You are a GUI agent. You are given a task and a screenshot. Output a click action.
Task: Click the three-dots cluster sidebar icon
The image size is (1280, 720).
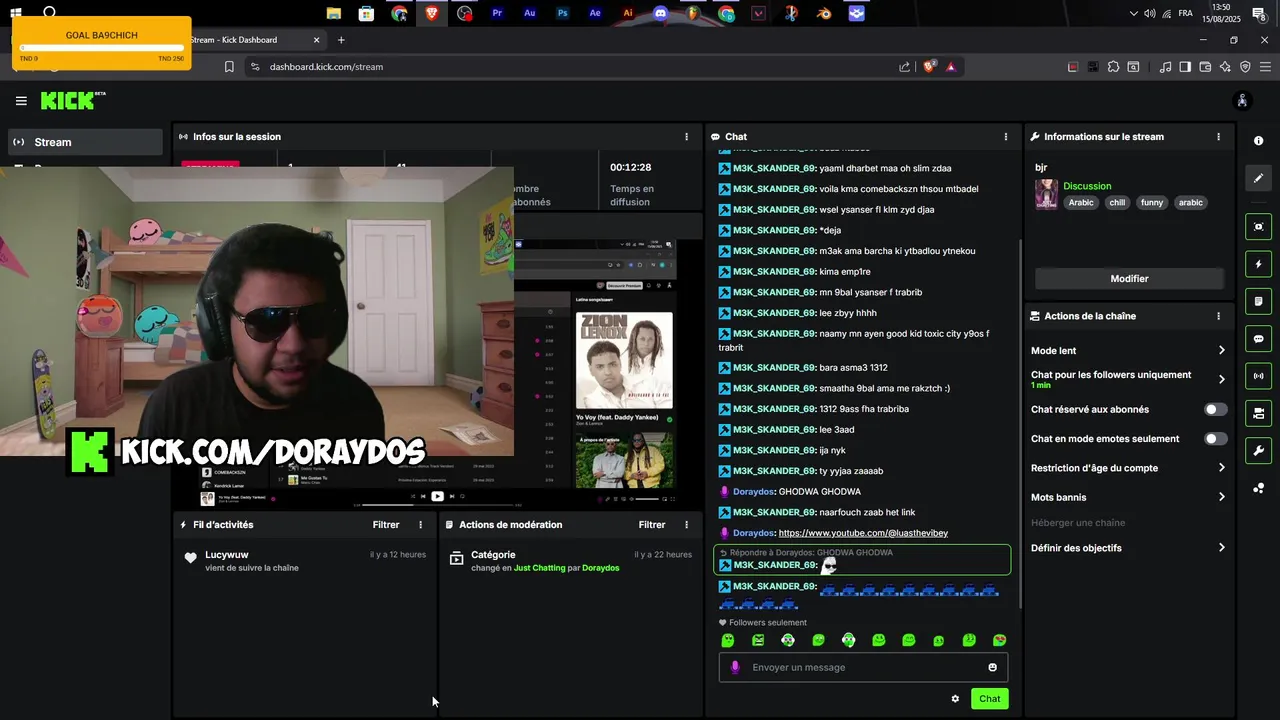tap(1258, 488)
